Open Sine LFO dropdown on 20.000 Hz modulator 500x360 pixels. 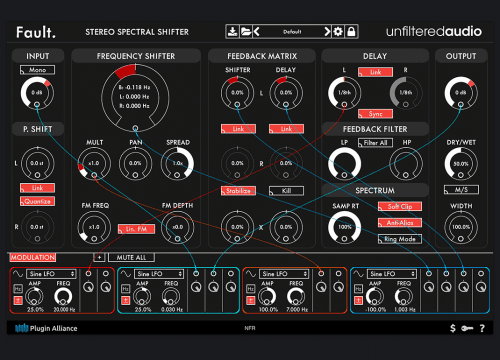pyautogui.click(x=51, y=274)
